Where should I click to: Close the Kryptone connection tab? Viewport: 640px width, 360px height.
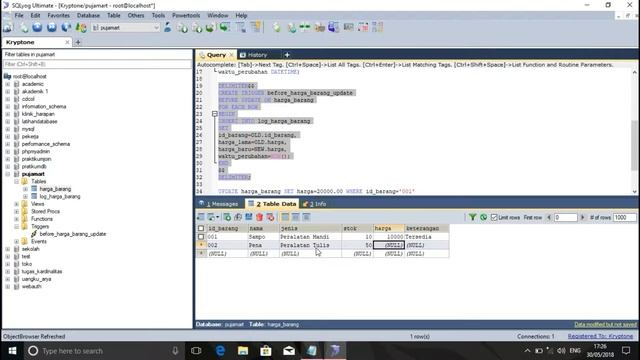tap(67, 42)
